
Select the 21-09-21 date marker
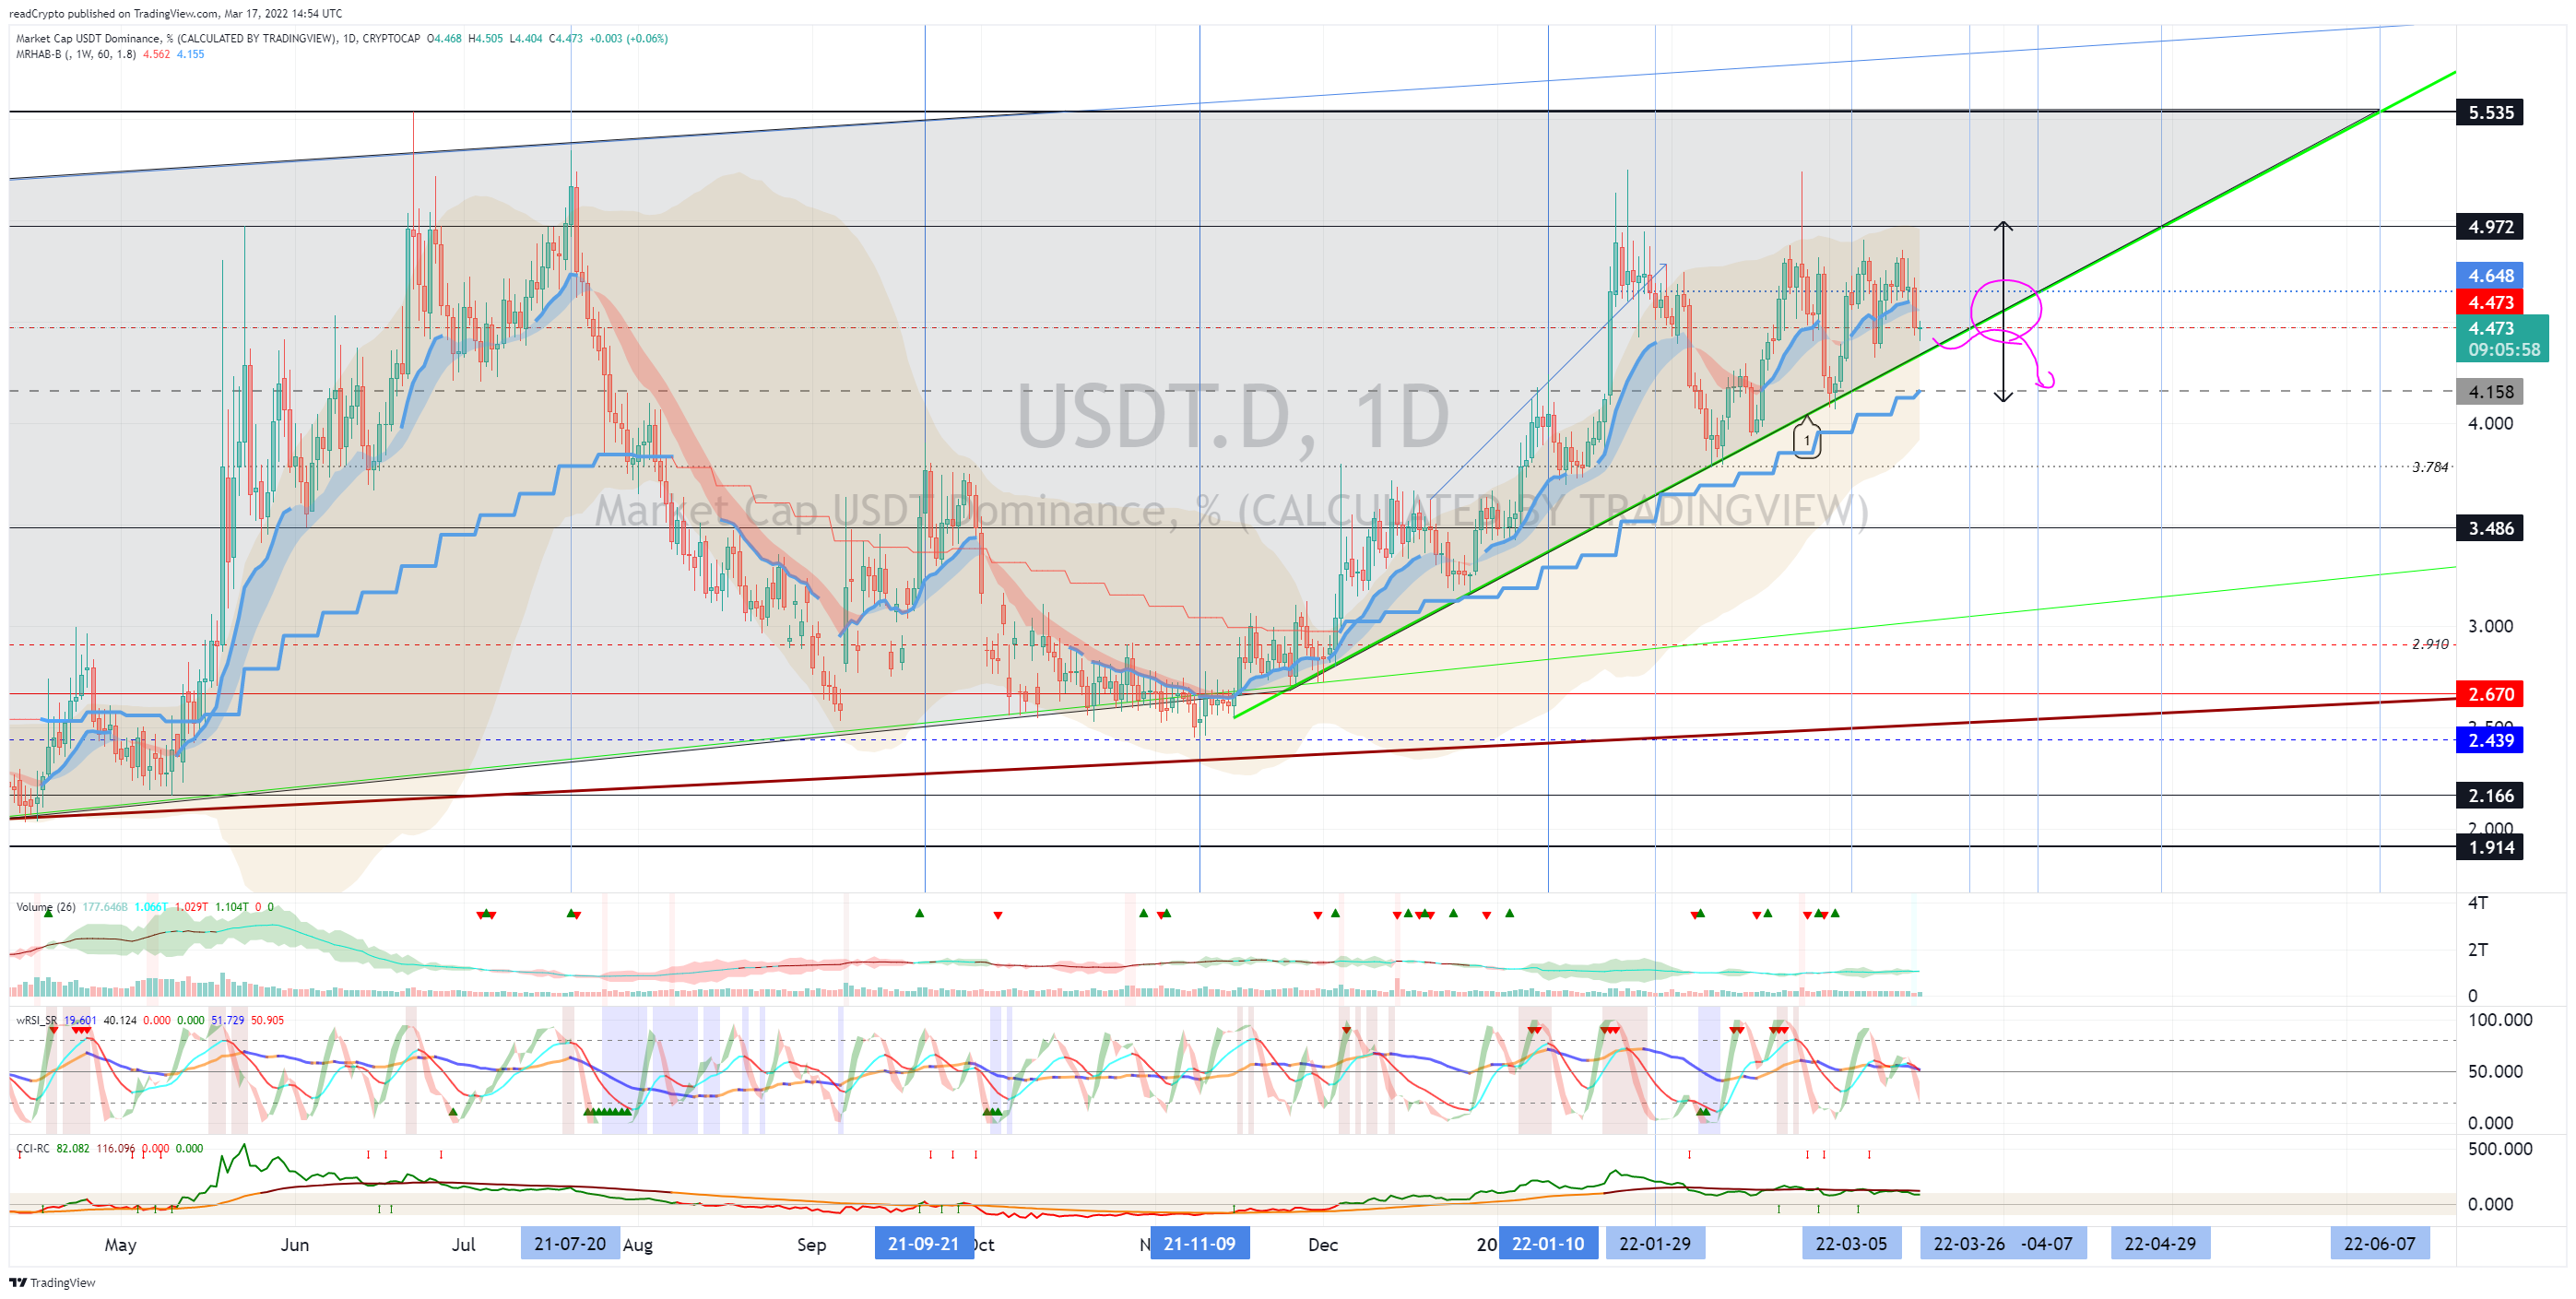[924, 1244]
